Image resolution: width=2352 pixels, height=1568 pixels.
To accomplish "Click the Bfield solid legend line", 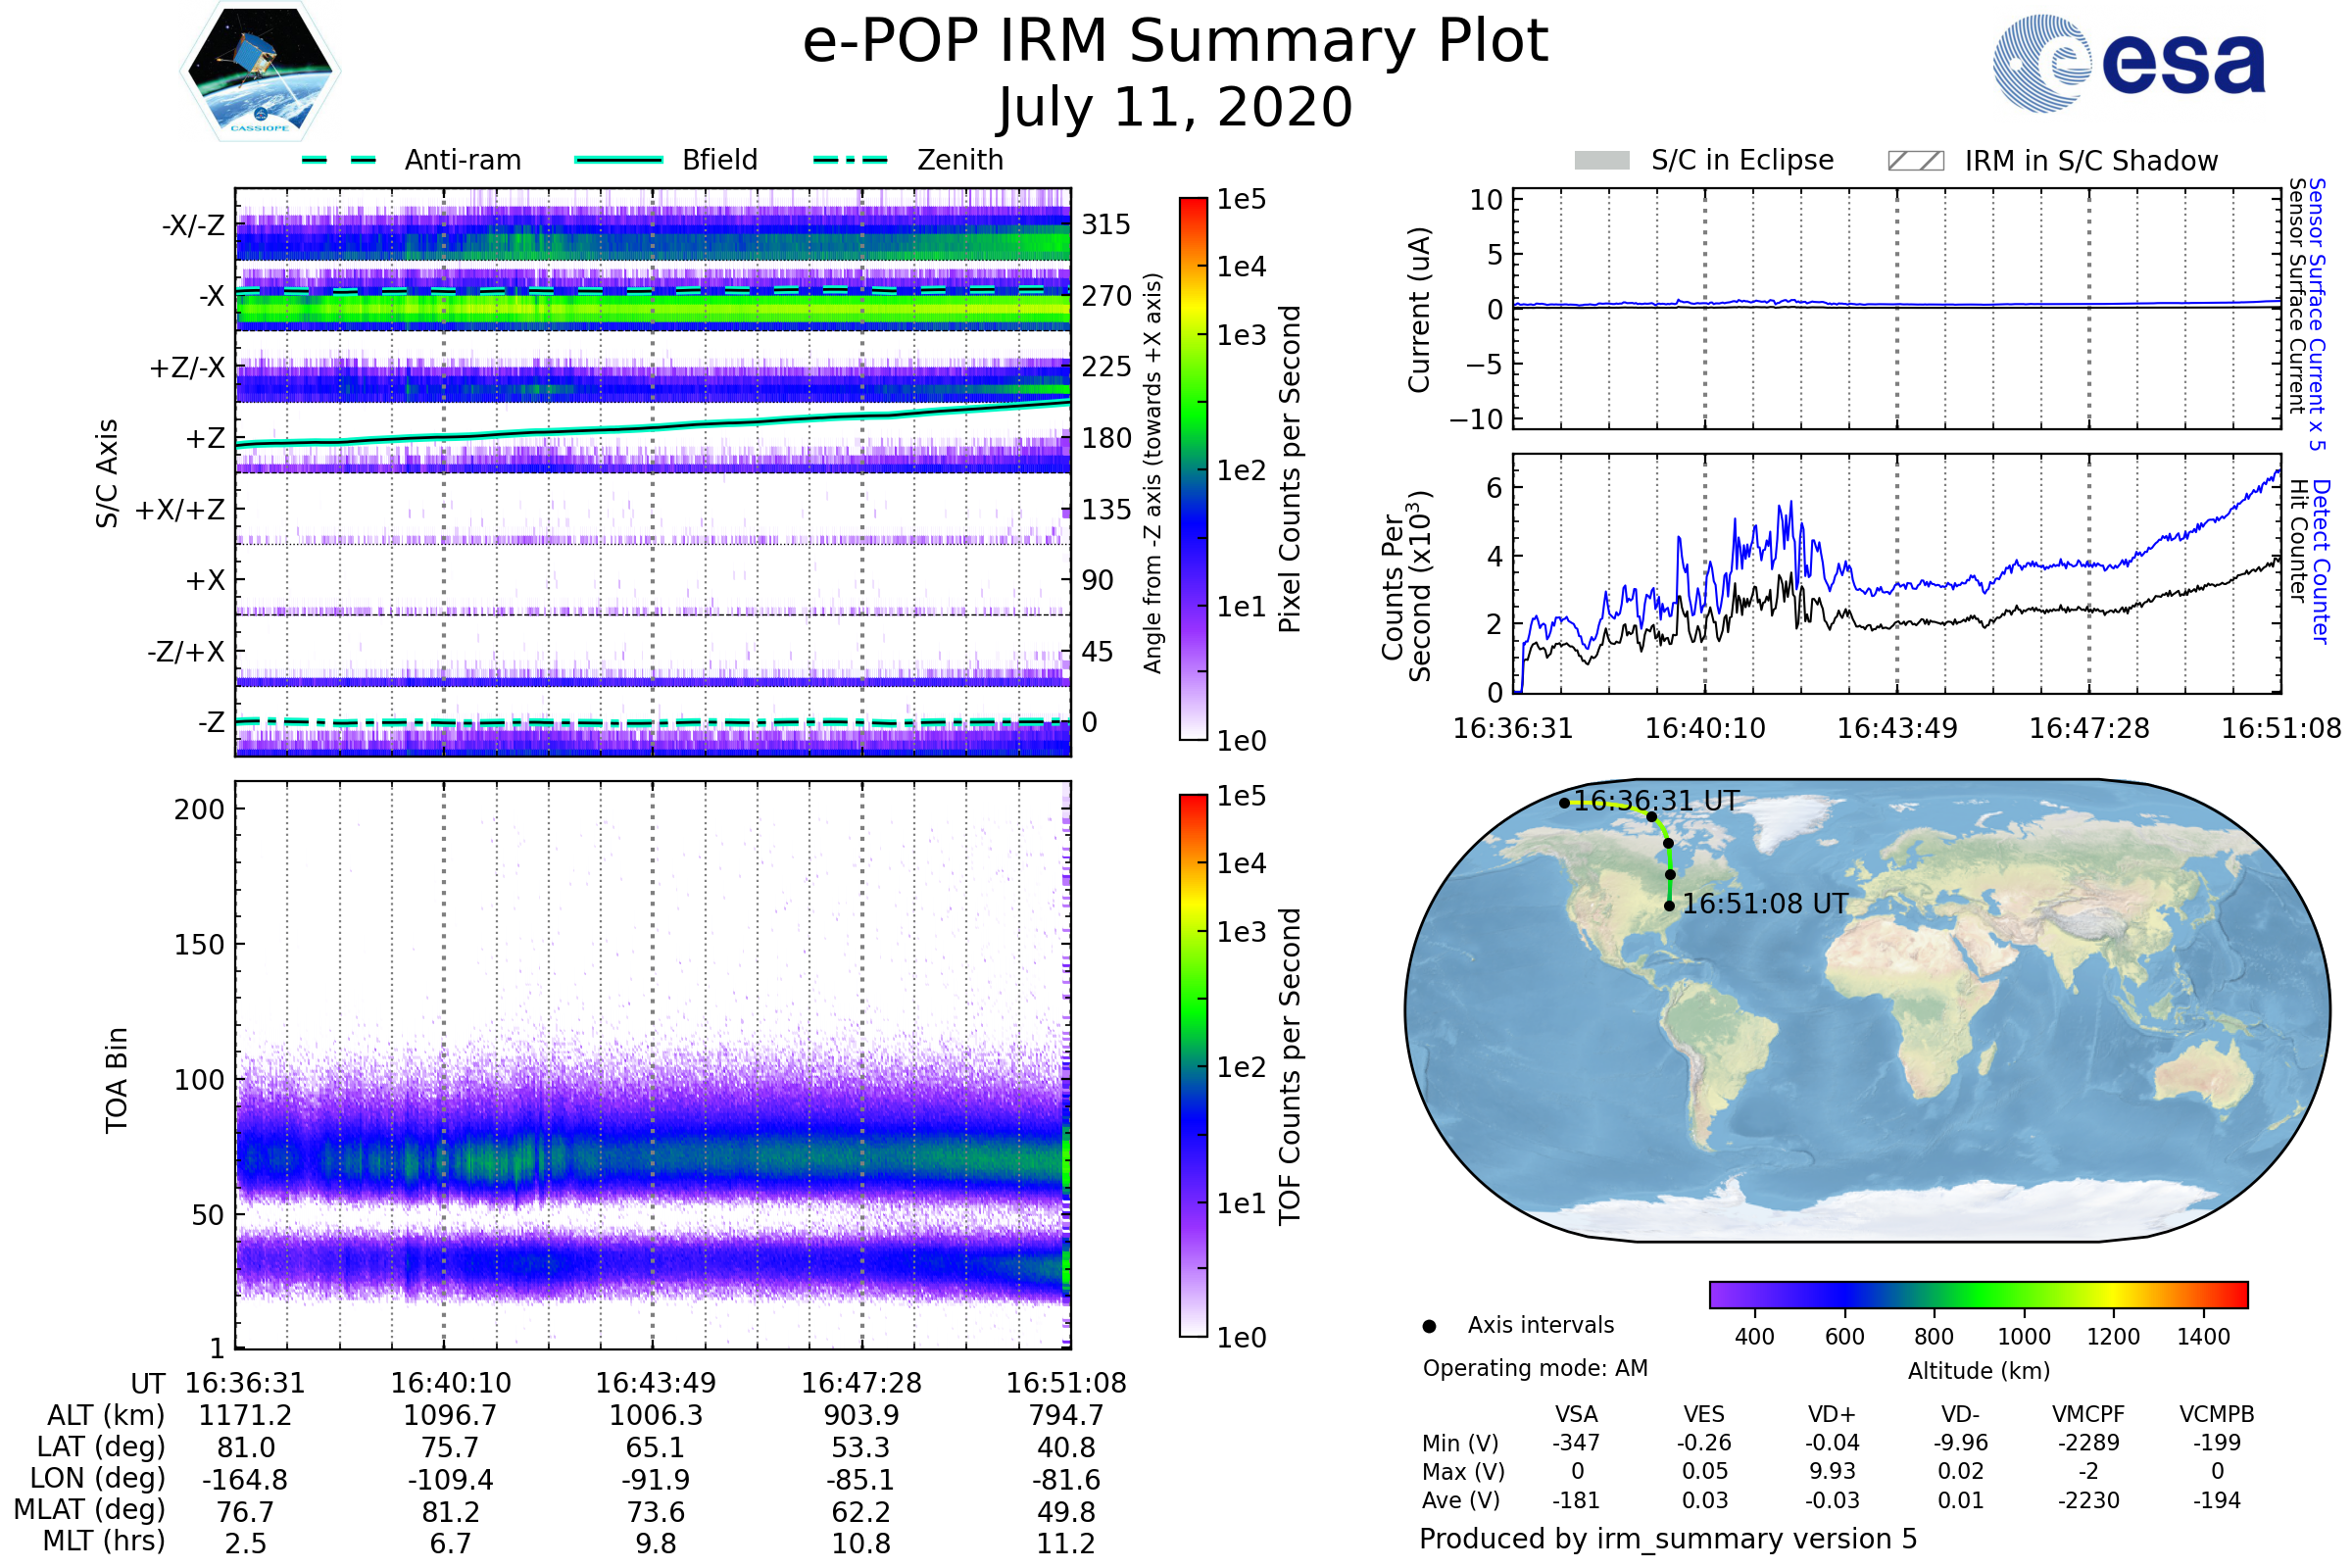I will [x=618, y=160].
